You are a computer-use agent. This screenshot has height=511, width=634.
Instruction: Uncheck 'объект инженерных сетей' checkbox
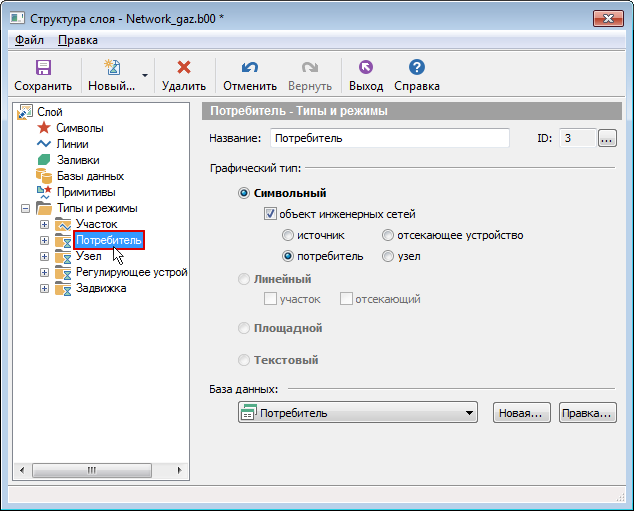[x=270, y=214]
